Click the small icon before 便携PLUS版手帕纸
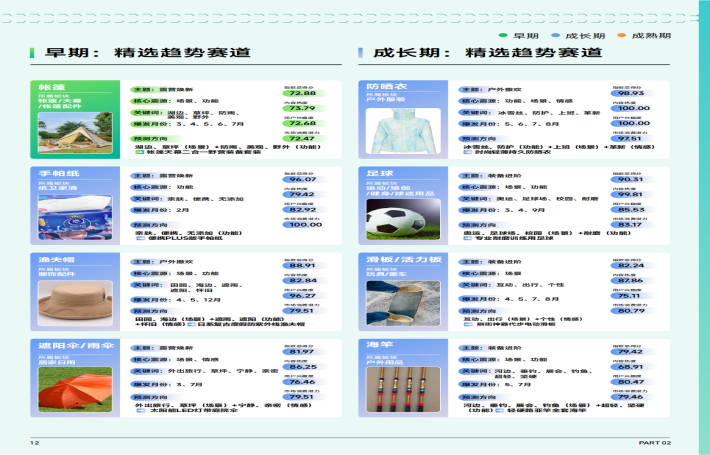Viewport: 710px width, 455px height. click(x=139, y=237)
